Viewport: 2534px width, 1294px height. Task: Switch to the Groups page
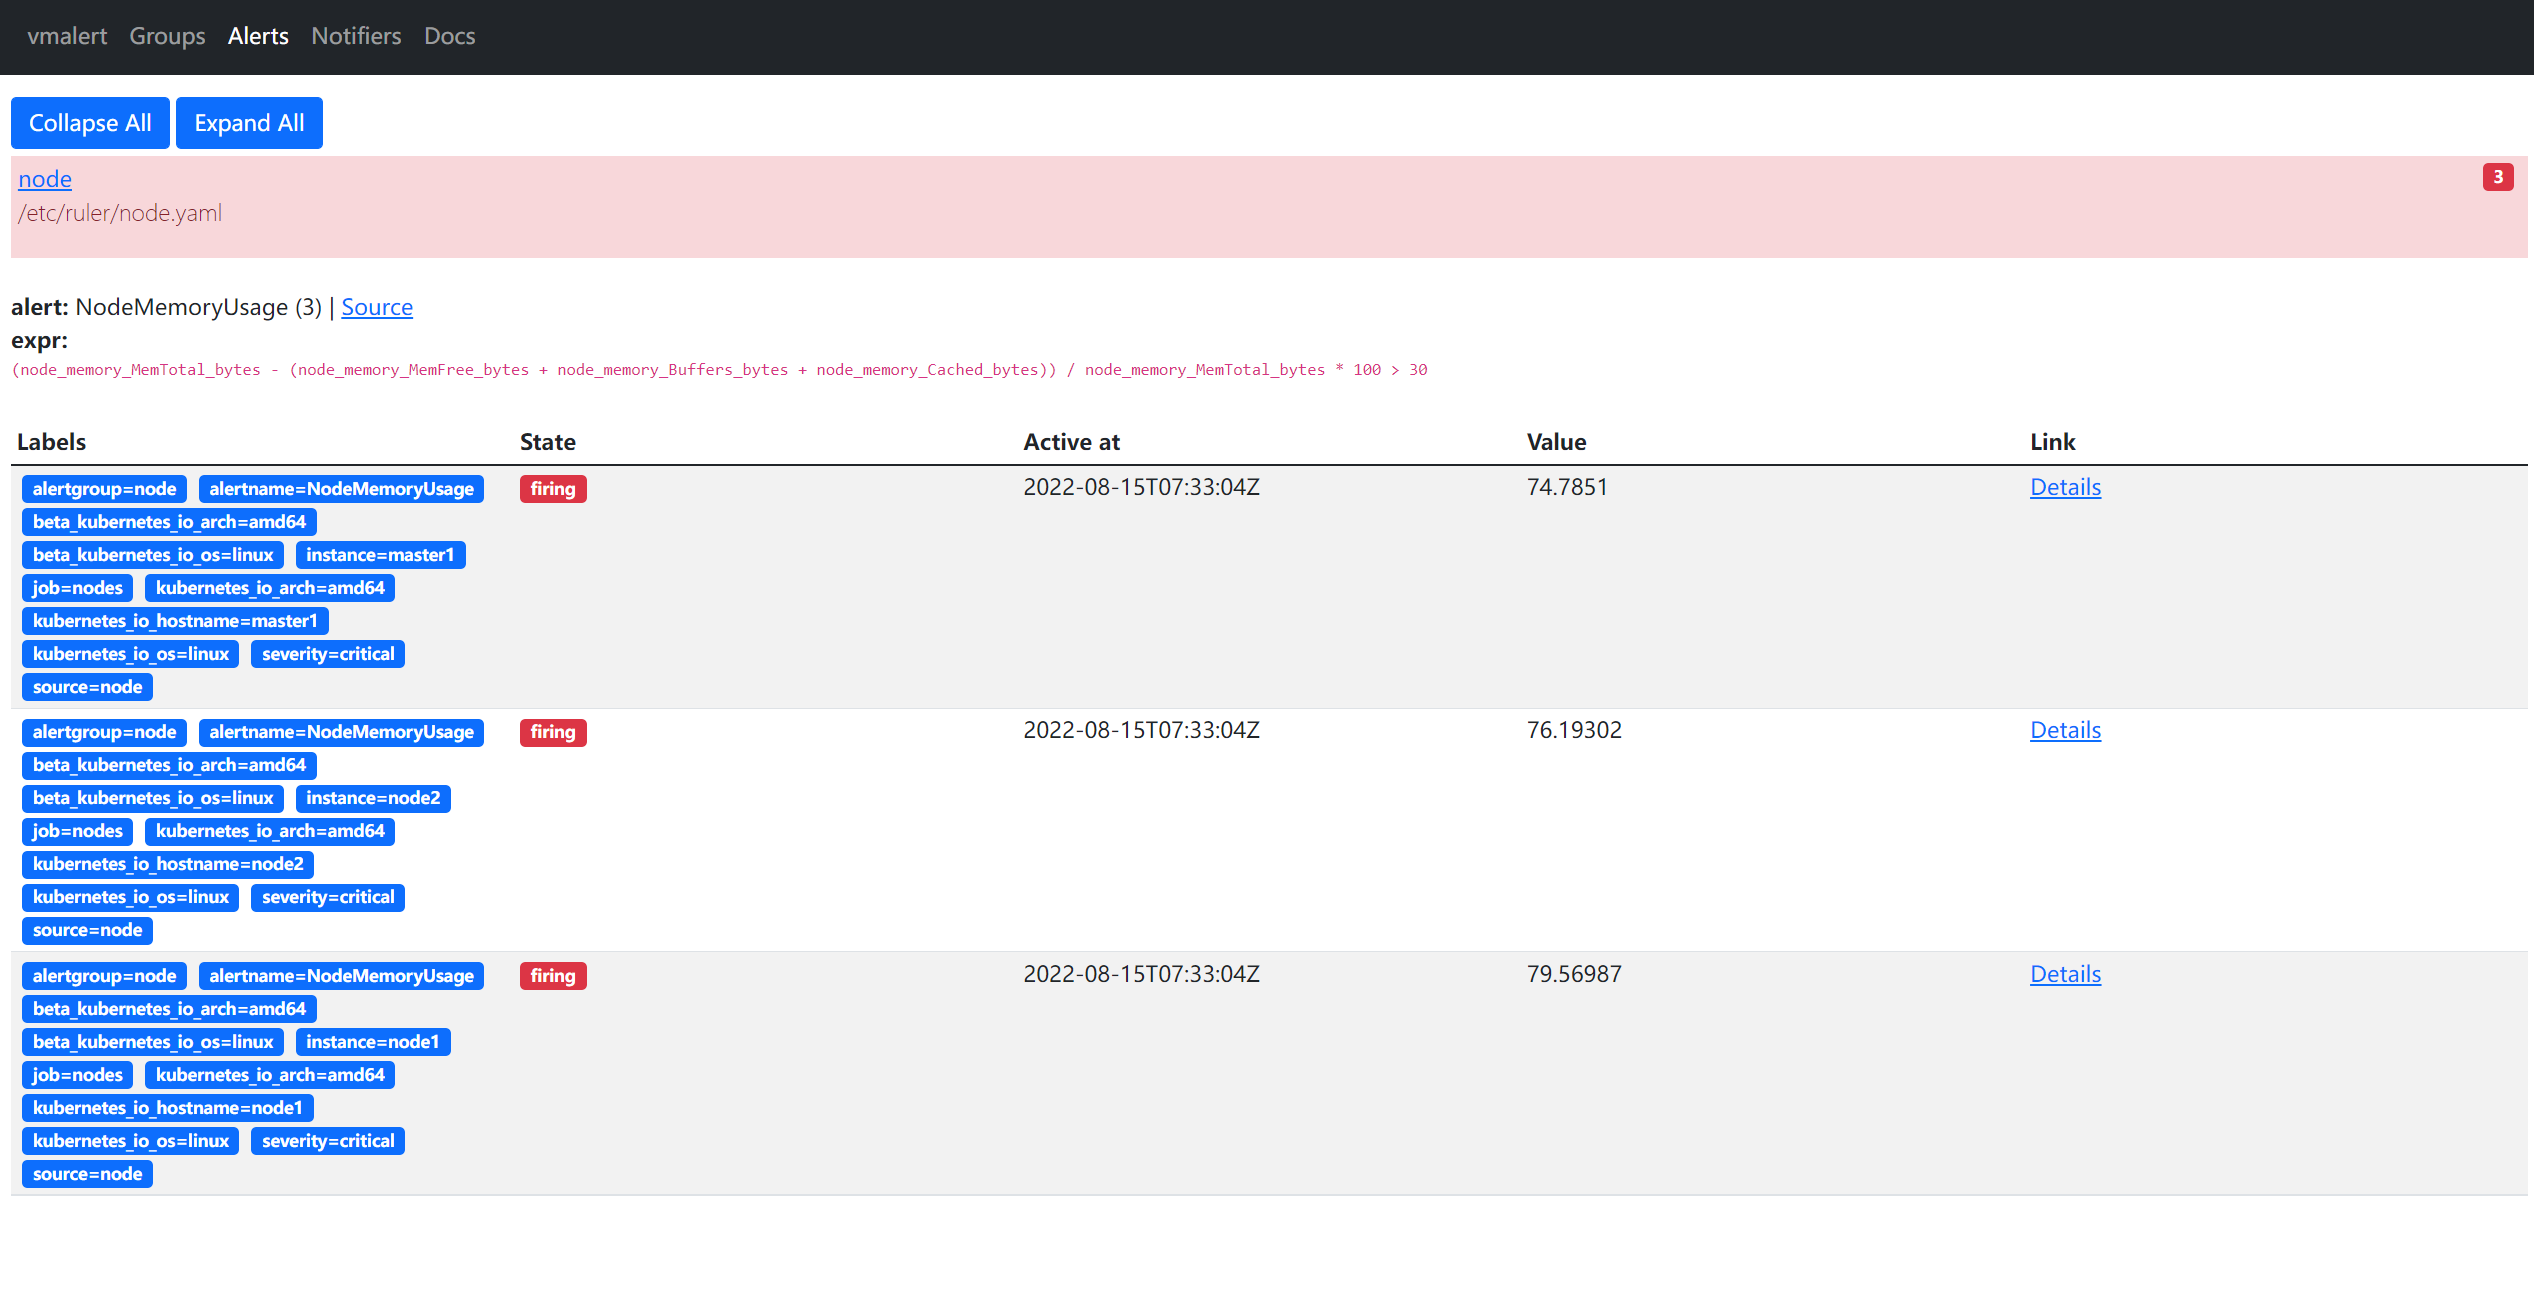click(167, 36)
